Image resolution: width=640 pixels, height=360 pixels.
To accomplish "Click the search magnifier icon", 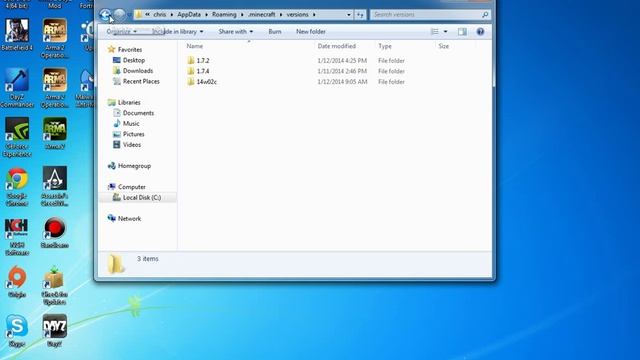I will click(x=485, y=15).
